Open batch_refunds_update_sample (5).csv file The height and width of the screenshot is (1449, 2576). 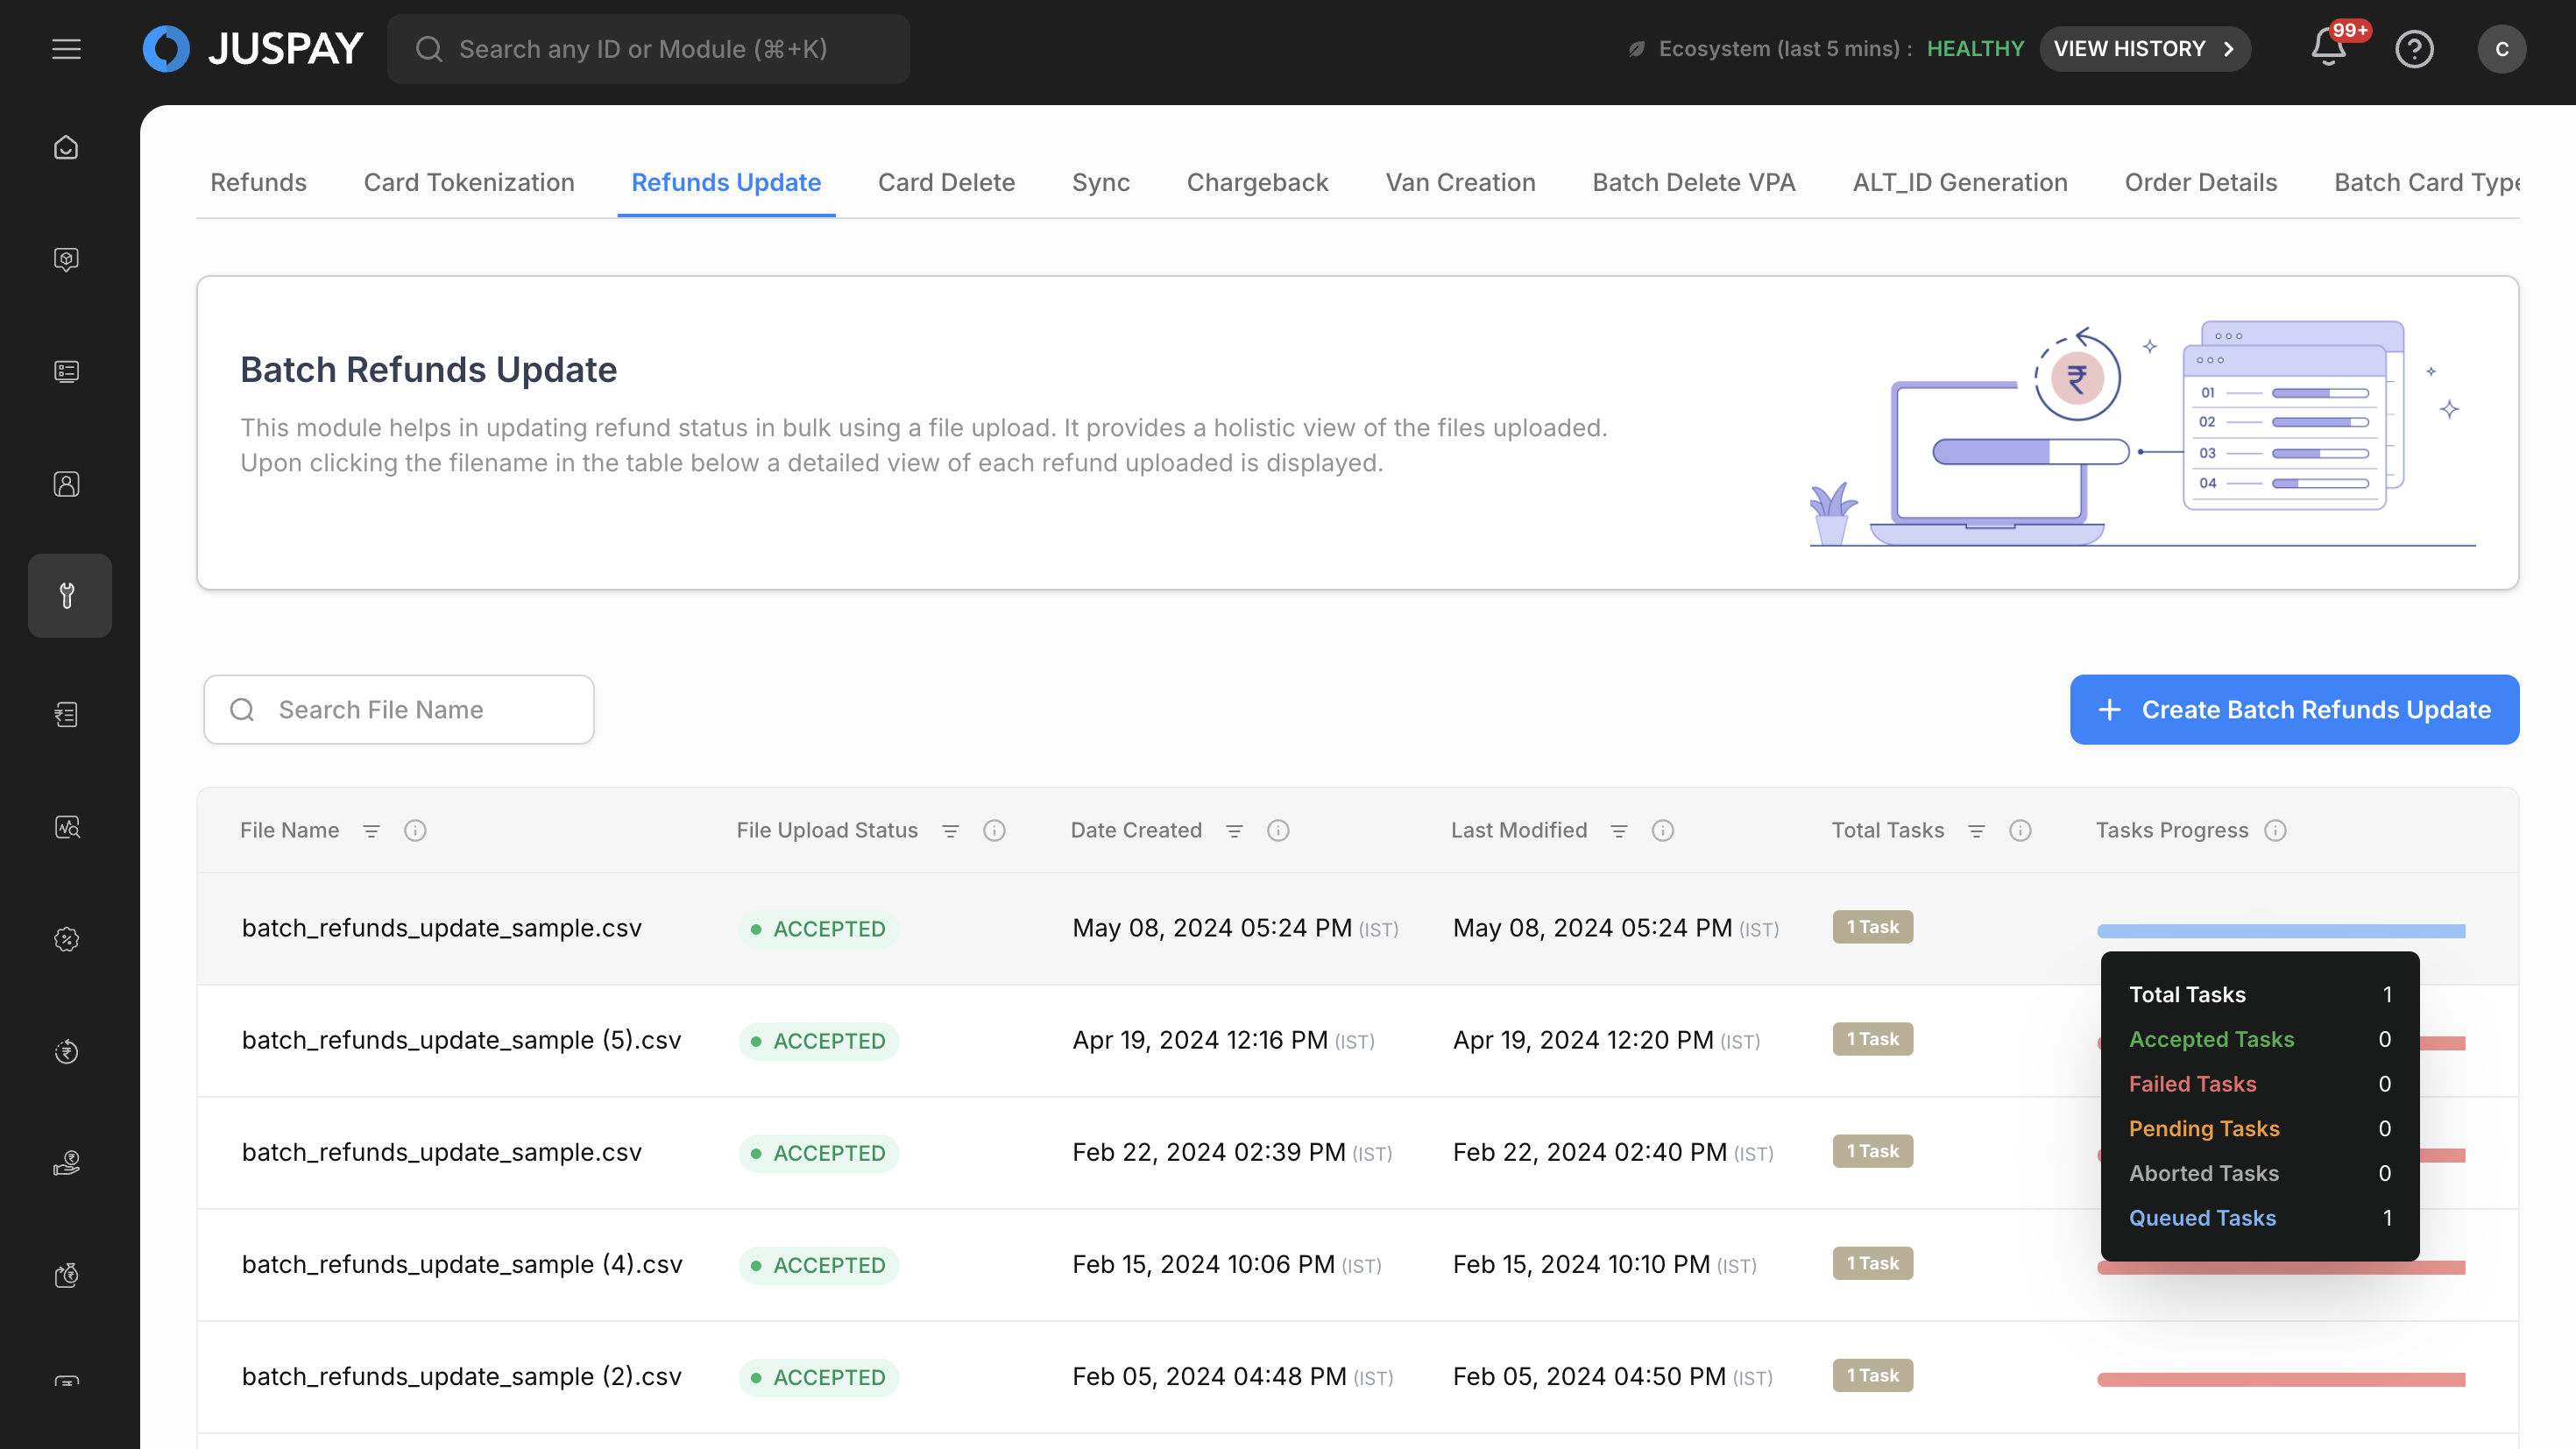(461, 1040)
